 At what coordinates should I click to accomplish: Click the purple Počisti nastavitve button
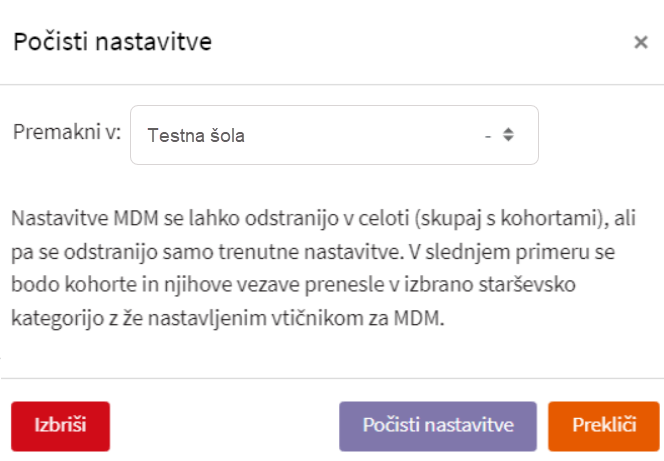438,424
